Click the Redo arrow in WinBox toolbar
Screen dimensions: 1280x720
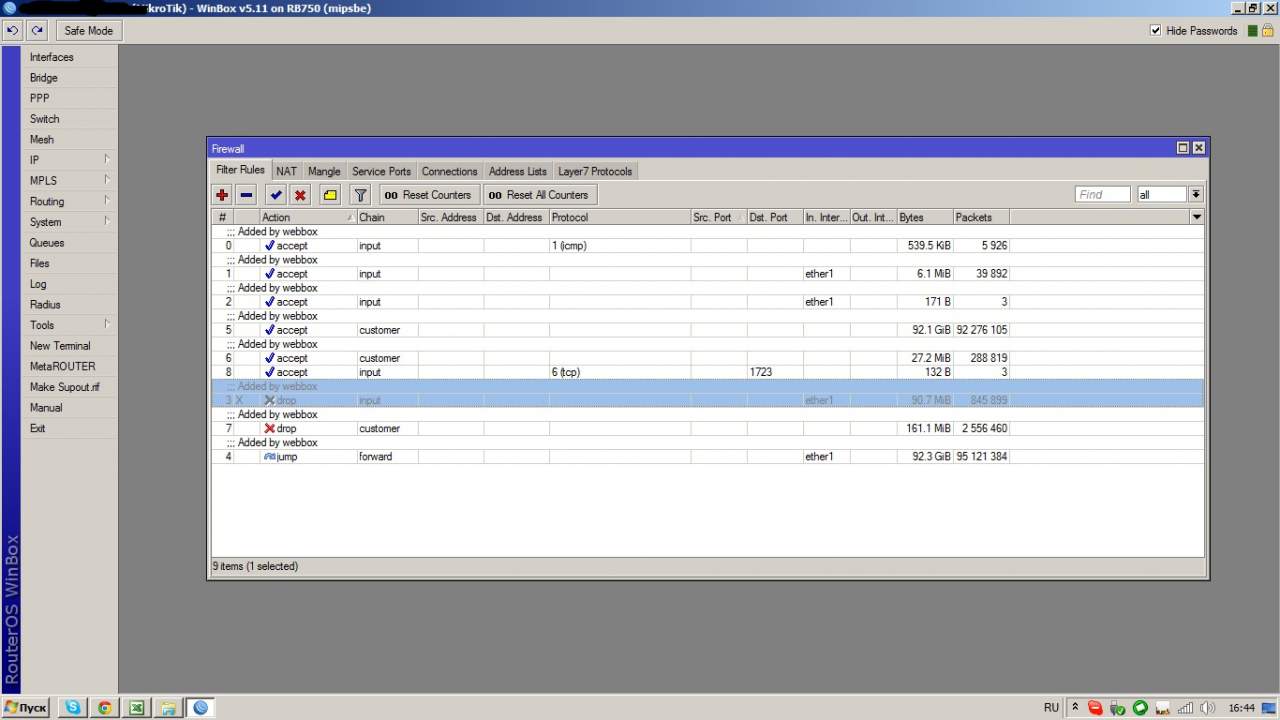click(37, 31)
